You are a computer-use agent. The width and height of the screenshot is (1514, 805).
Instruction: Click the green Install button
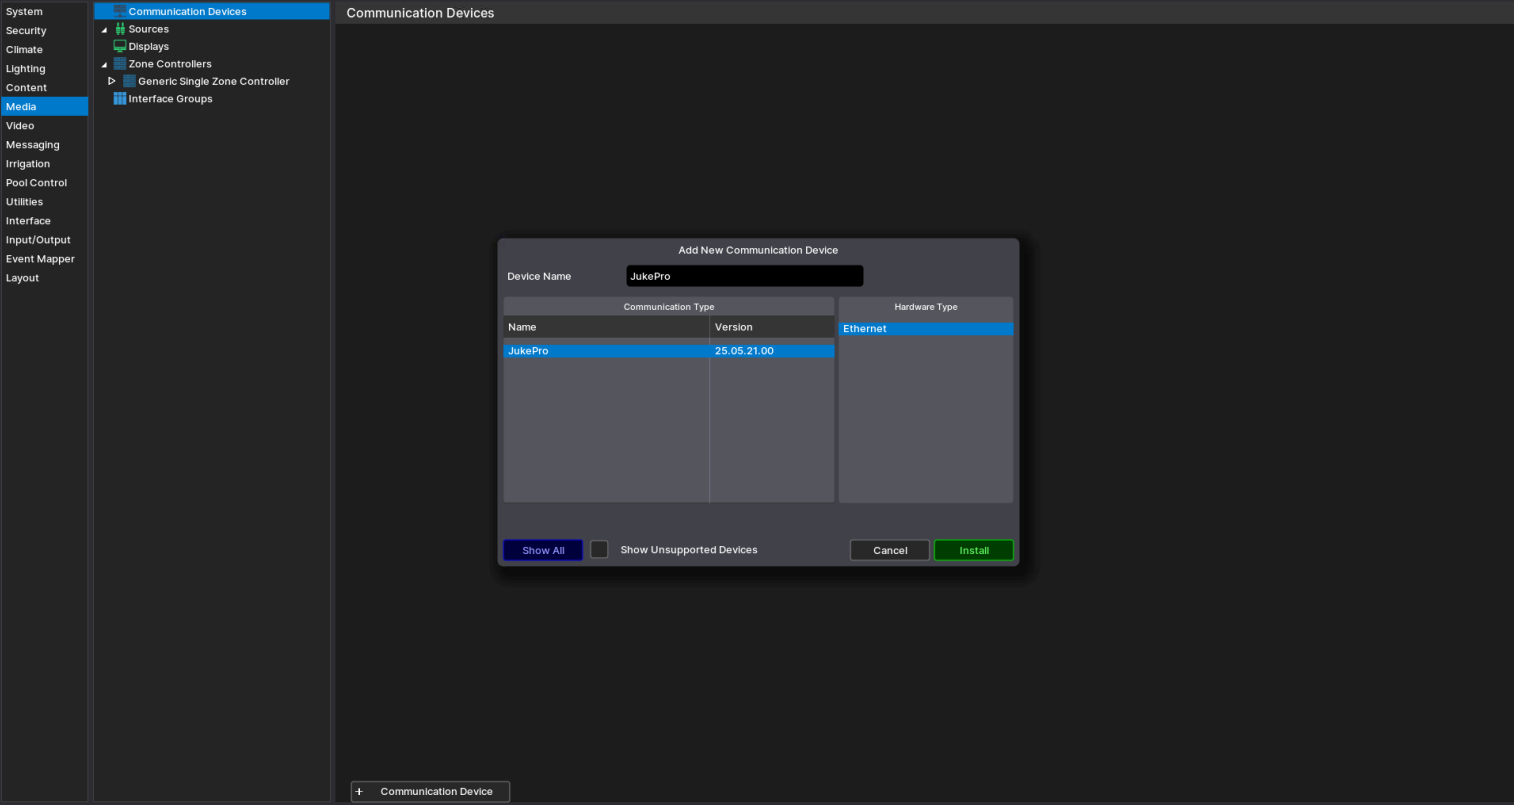pyautogui.click(x=974, y=550)
